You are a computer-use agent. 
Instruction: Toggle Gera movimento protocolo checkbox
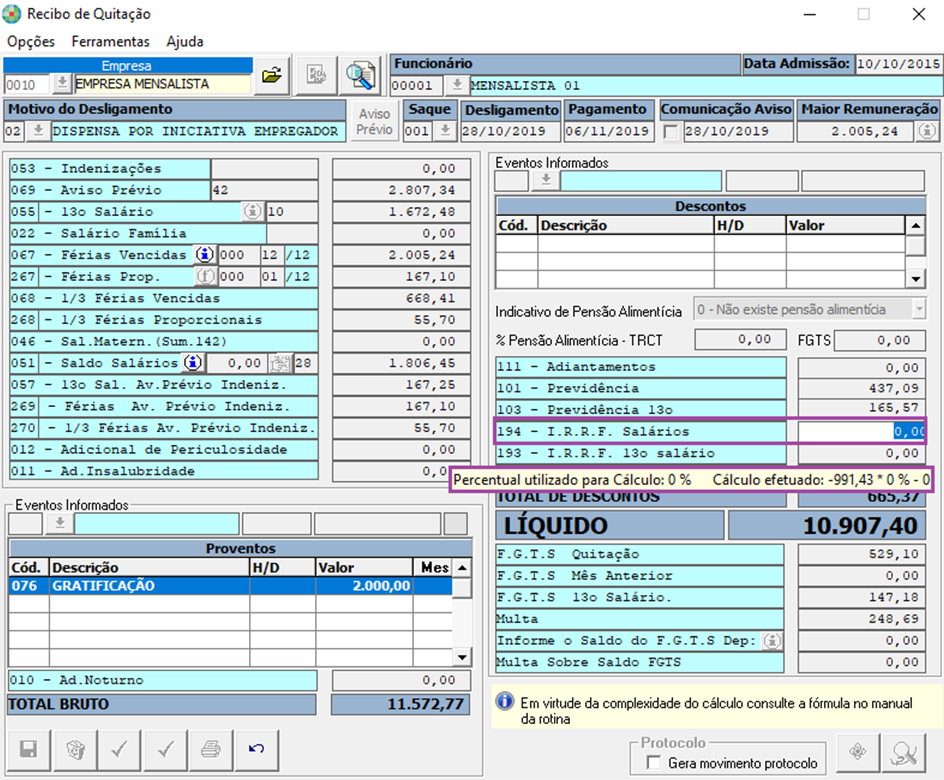pos(653,763)
